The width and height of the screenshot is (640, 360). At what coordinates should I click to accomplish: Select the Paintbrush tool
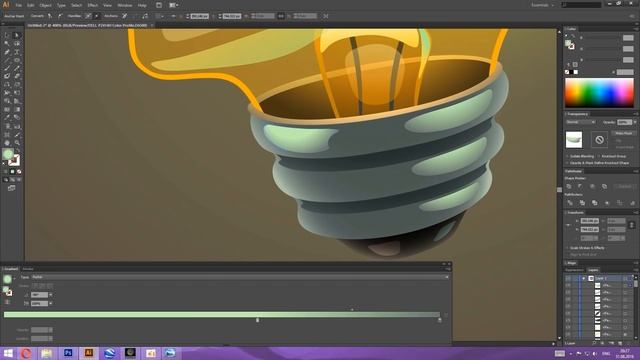[x=7, y=68]
